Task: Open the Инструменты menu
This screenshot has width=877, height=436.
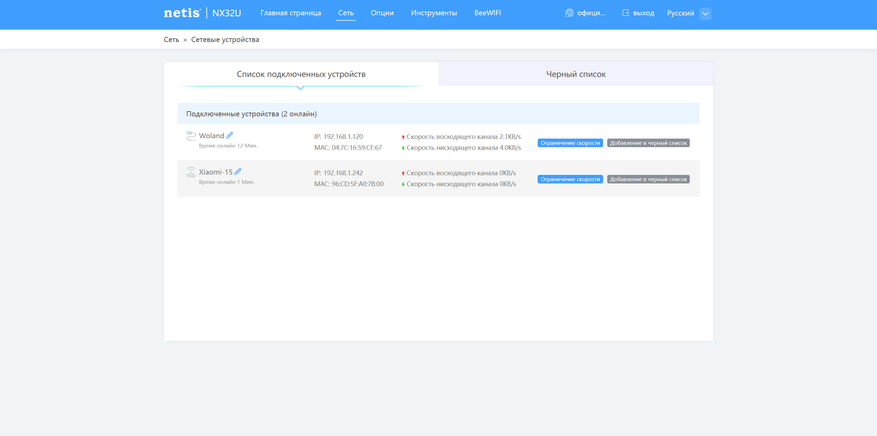Action: click(434, 13)
